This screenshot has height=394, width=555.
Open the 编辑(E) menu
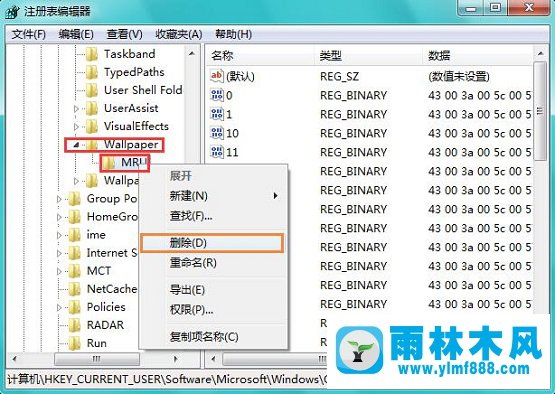[76, 35]
